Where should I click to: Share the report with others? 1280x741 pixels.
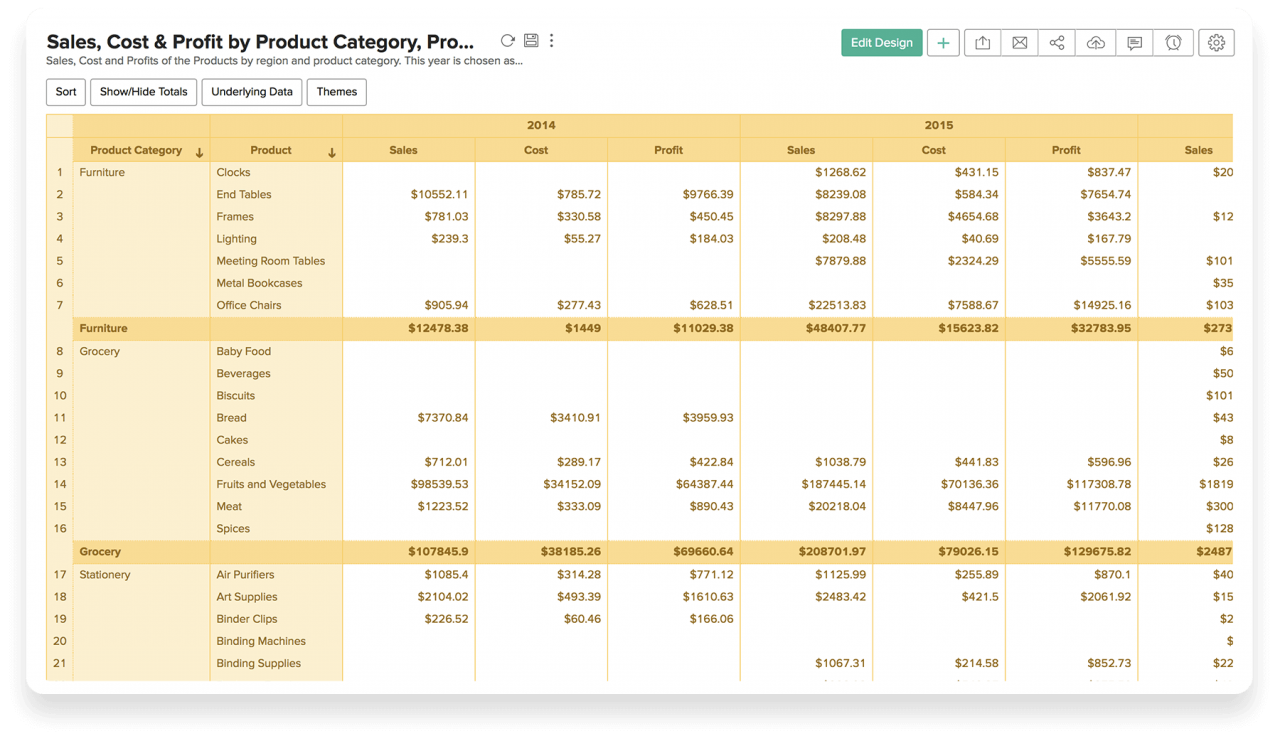click(x=1057, y=42)
